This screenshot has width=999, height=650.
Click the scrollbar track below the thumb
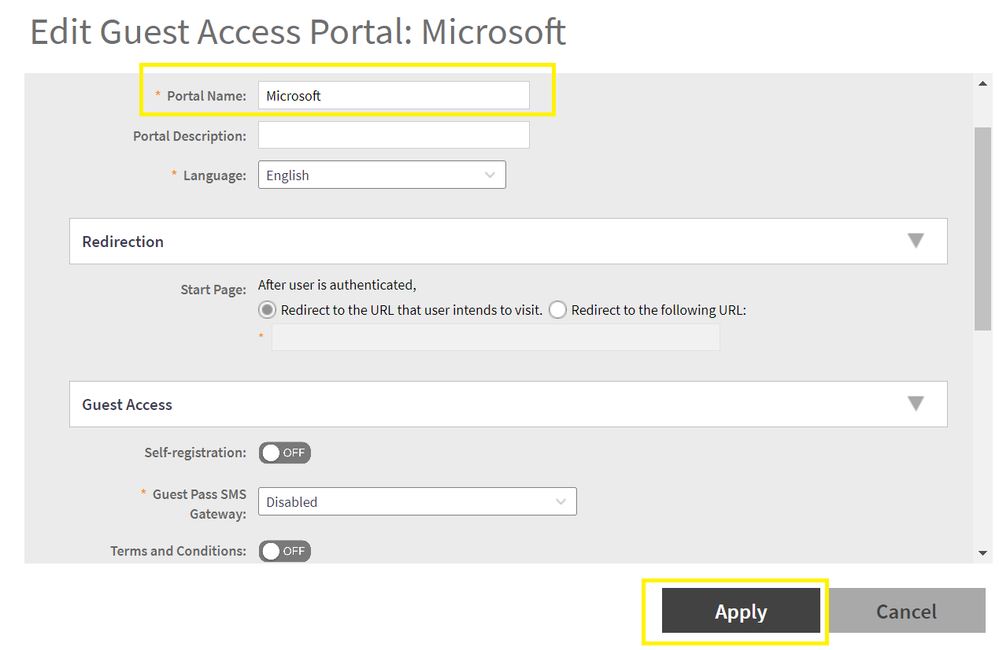pos(983,440)
